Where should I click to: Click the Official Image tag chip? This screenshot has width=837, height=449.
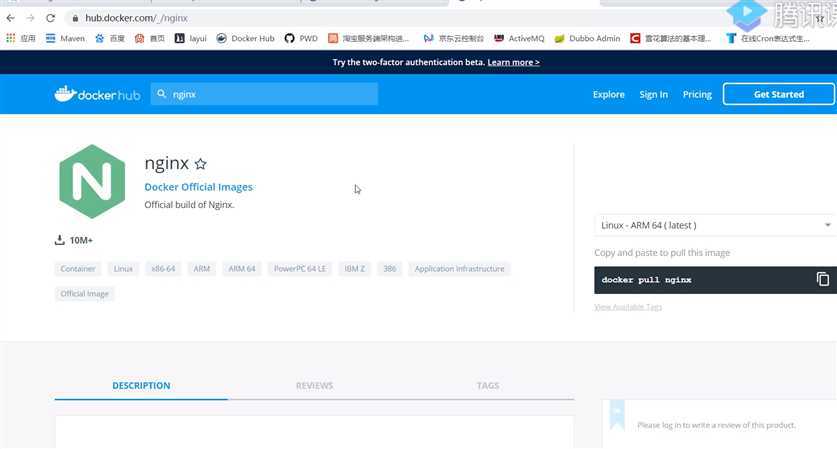point(84,294)
